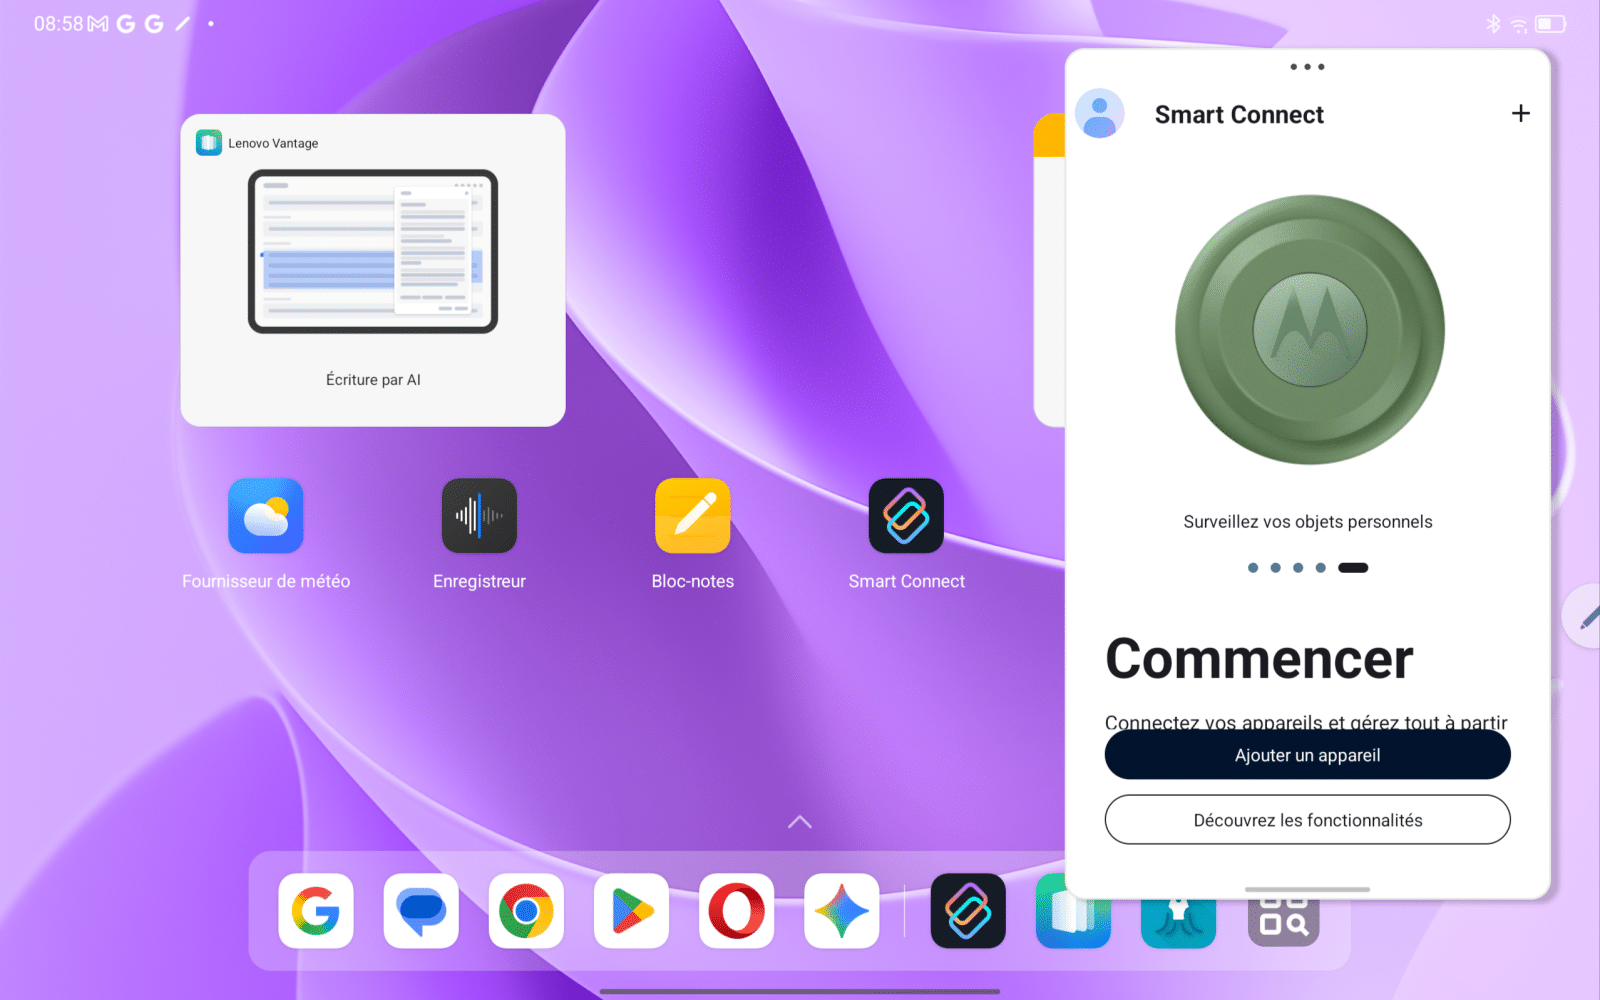
Task: Open the Chrome browser in the dock
Action: click(526, 911)
